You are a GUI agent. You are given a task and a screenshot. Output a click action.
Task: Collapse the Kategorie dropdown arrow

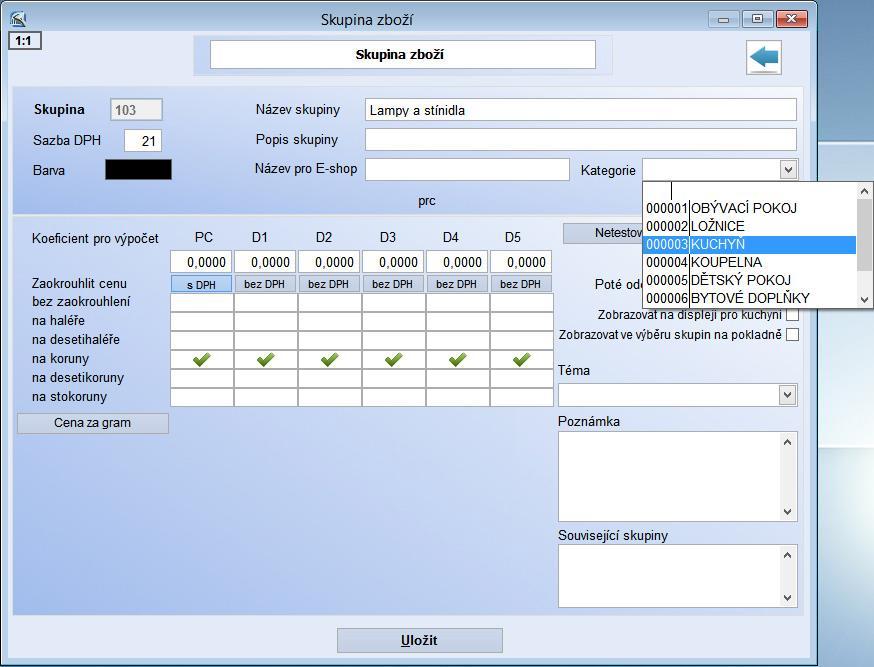[x=788, y=169]
